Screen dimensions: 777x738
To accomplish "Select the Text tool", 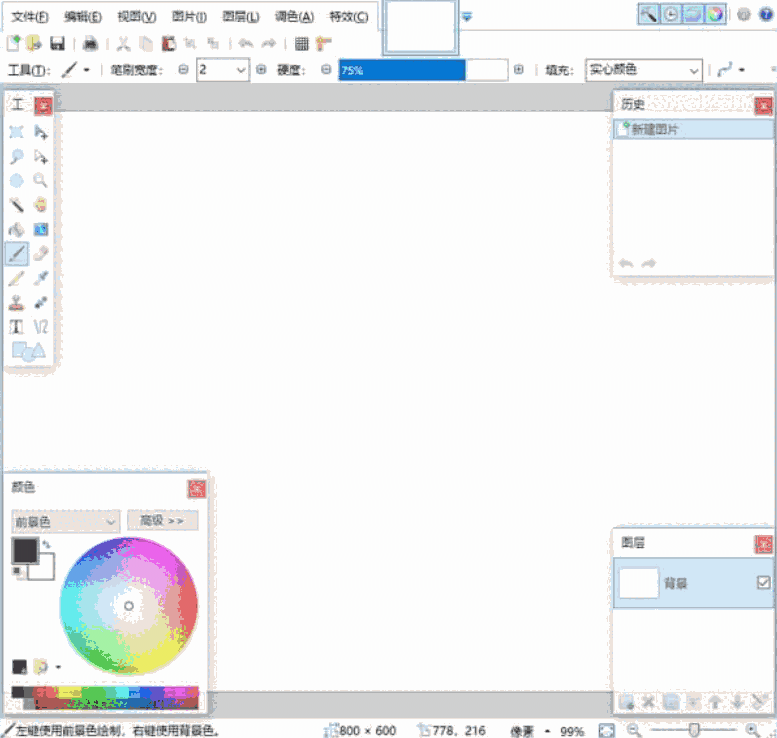I will pos(16,327).
